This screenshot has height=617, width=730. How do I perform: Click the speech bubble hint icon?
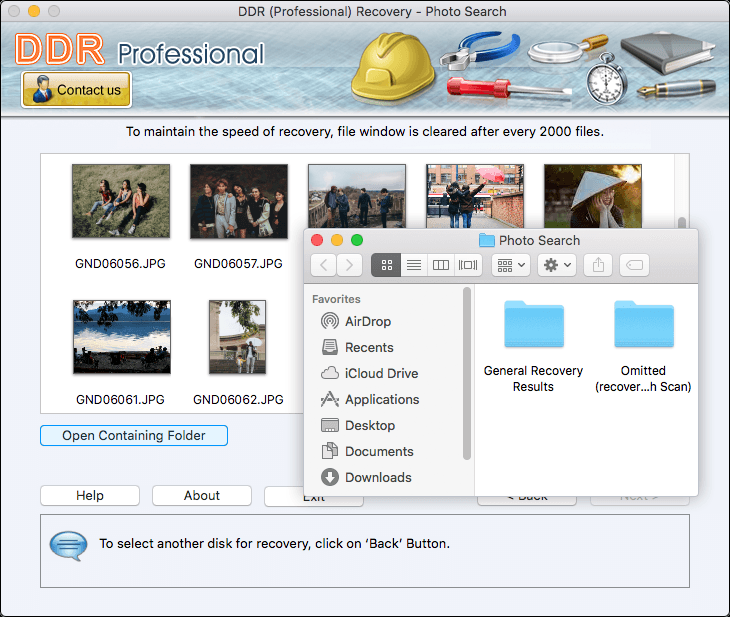(x=68, y=545)
